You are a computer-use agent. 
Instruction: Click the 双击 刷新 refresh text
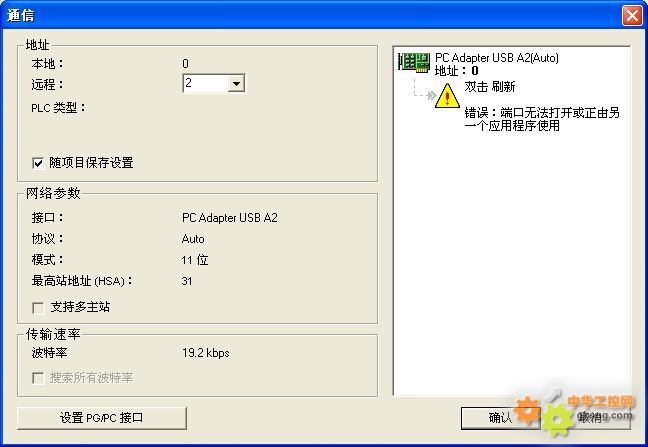pos(490,87)
